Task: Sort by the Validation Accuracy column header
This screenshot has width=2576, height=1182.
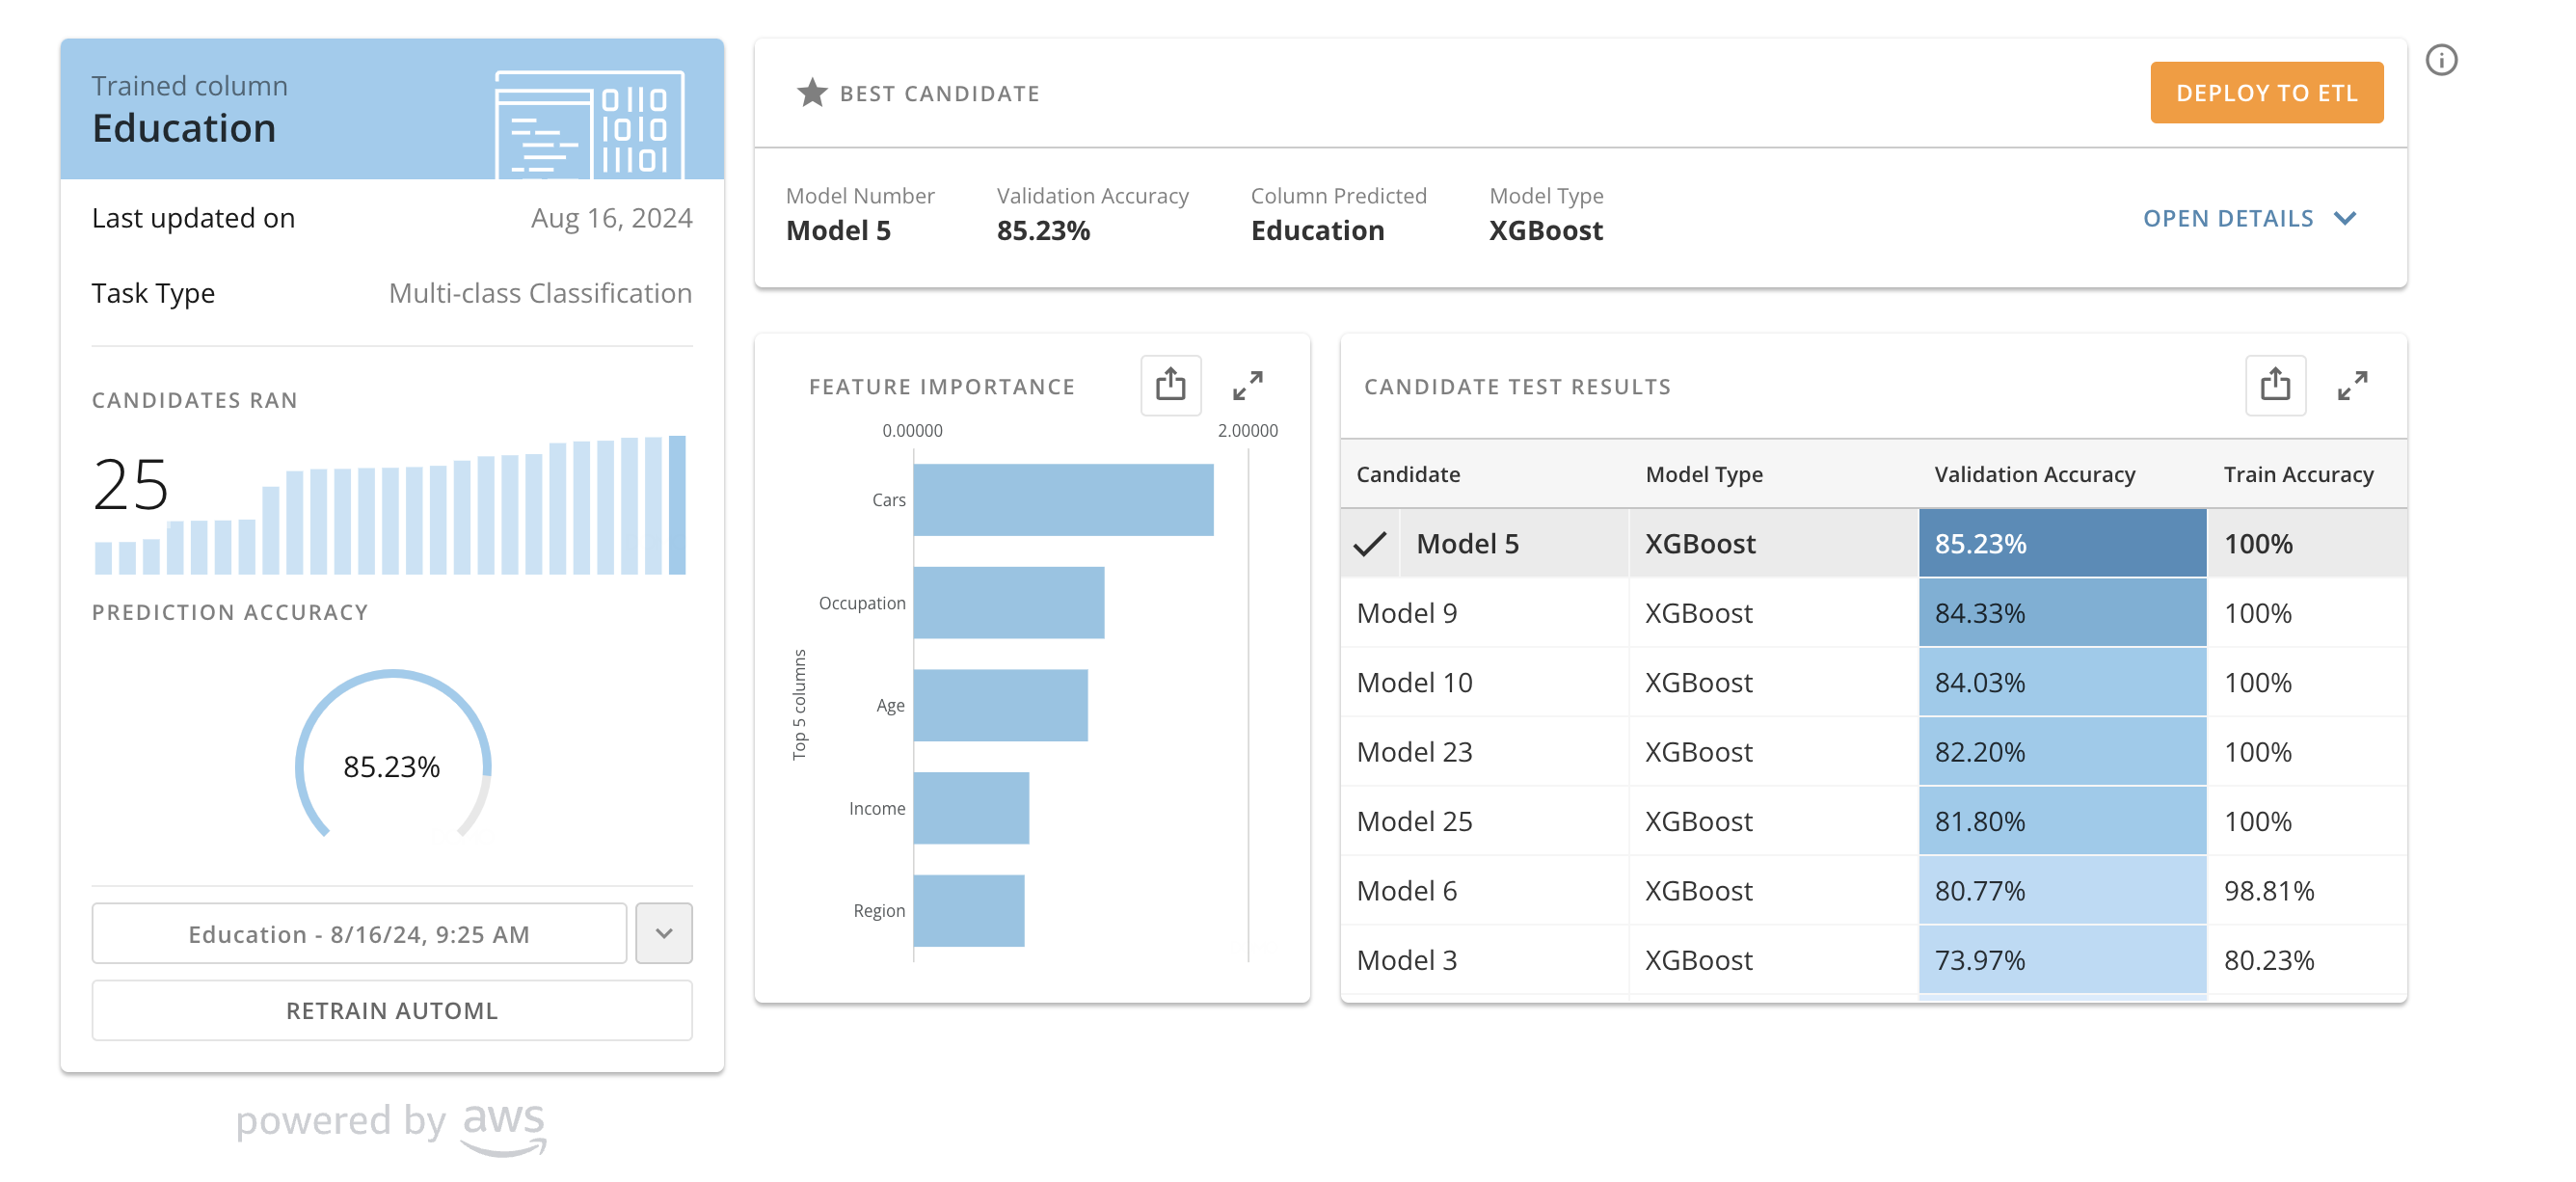Action: click(2034, 474)
